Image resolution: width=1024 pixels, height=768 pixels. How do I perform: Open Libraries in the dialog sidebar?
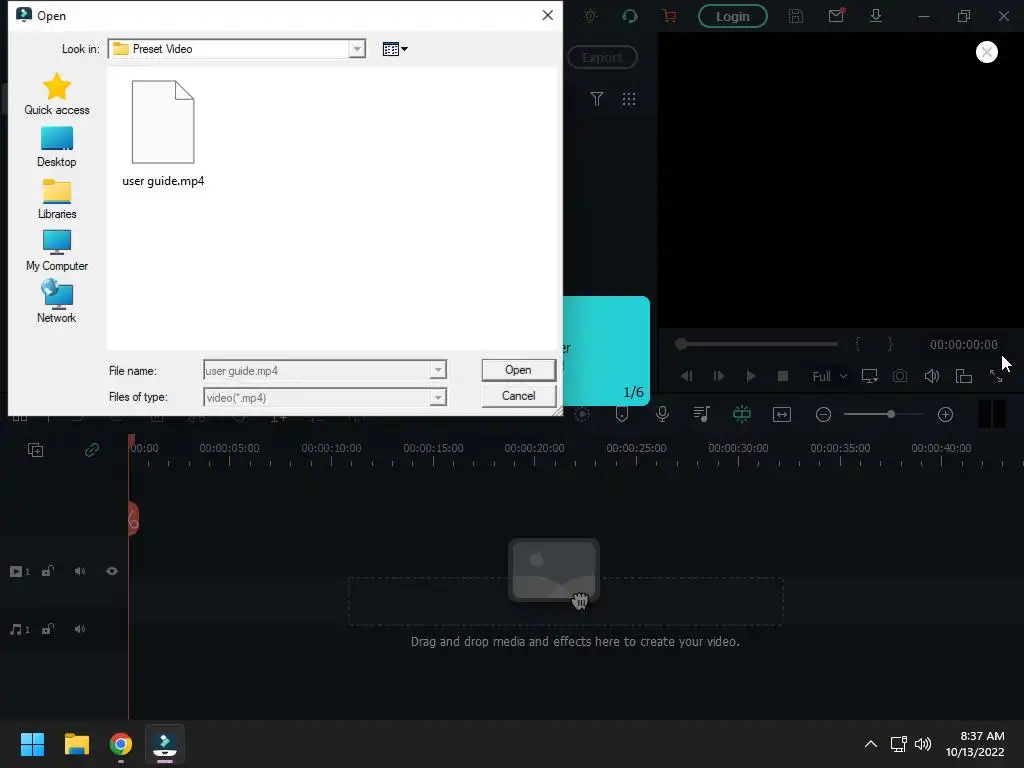pos(57,199)
